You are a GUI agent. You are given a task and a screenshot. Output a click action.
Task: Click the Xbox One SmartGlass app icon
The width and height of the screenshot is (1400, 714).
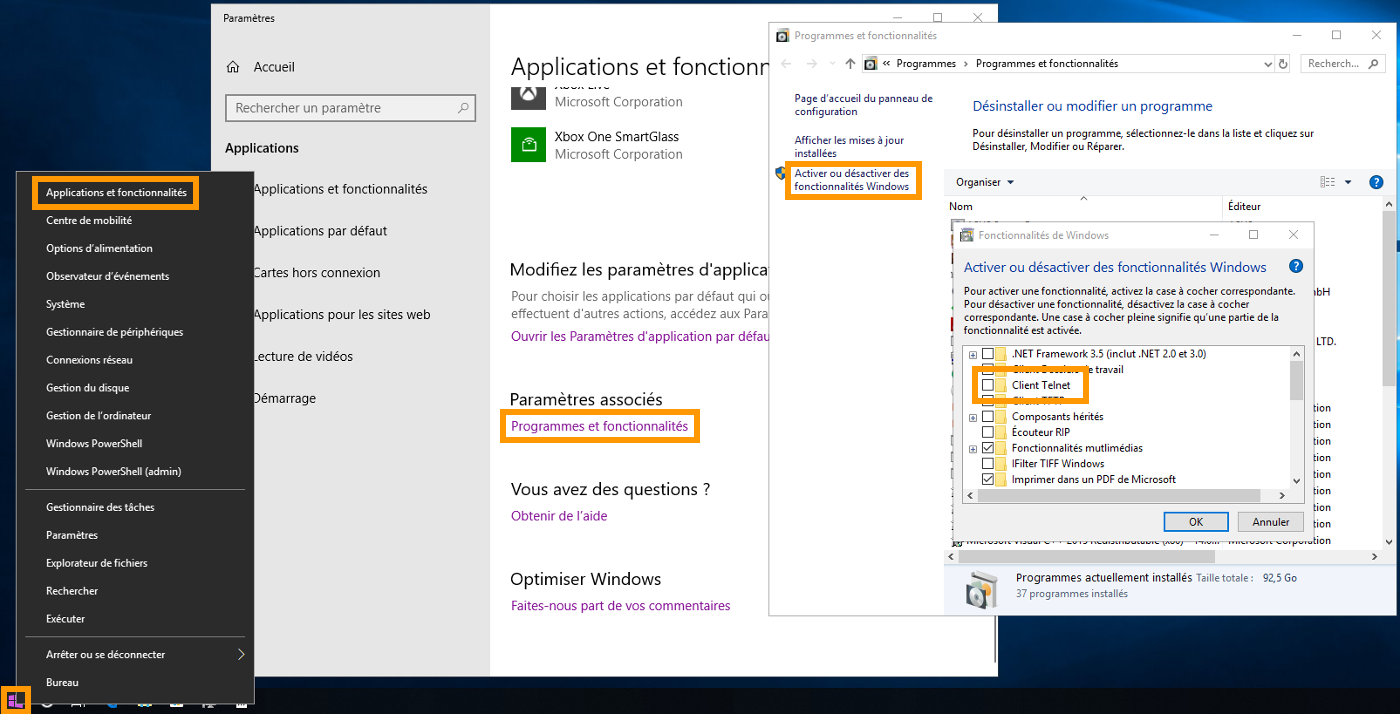click(528, 144)
